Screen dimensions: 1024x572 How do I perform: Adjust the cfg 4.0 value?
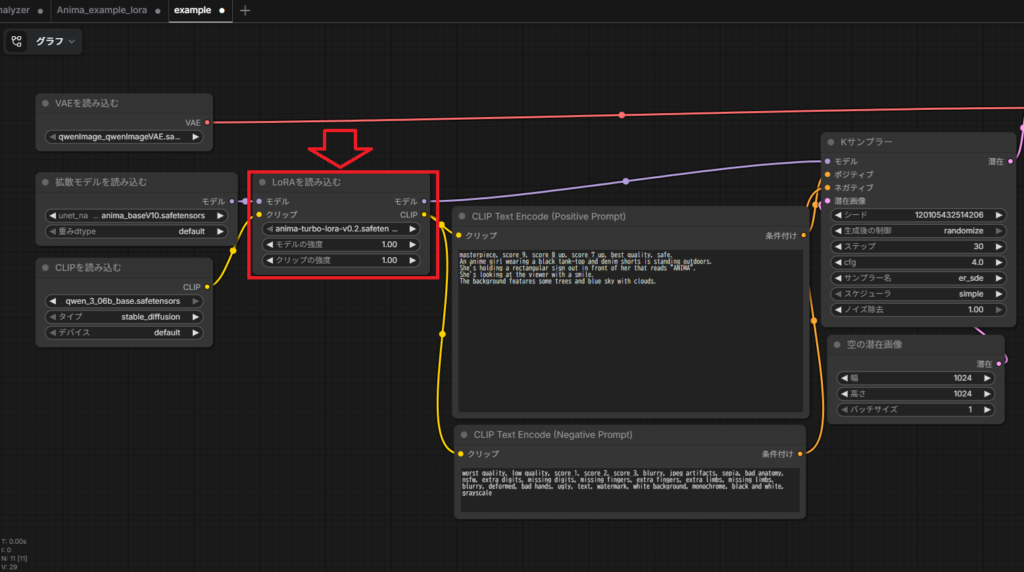tap(918, 262)
